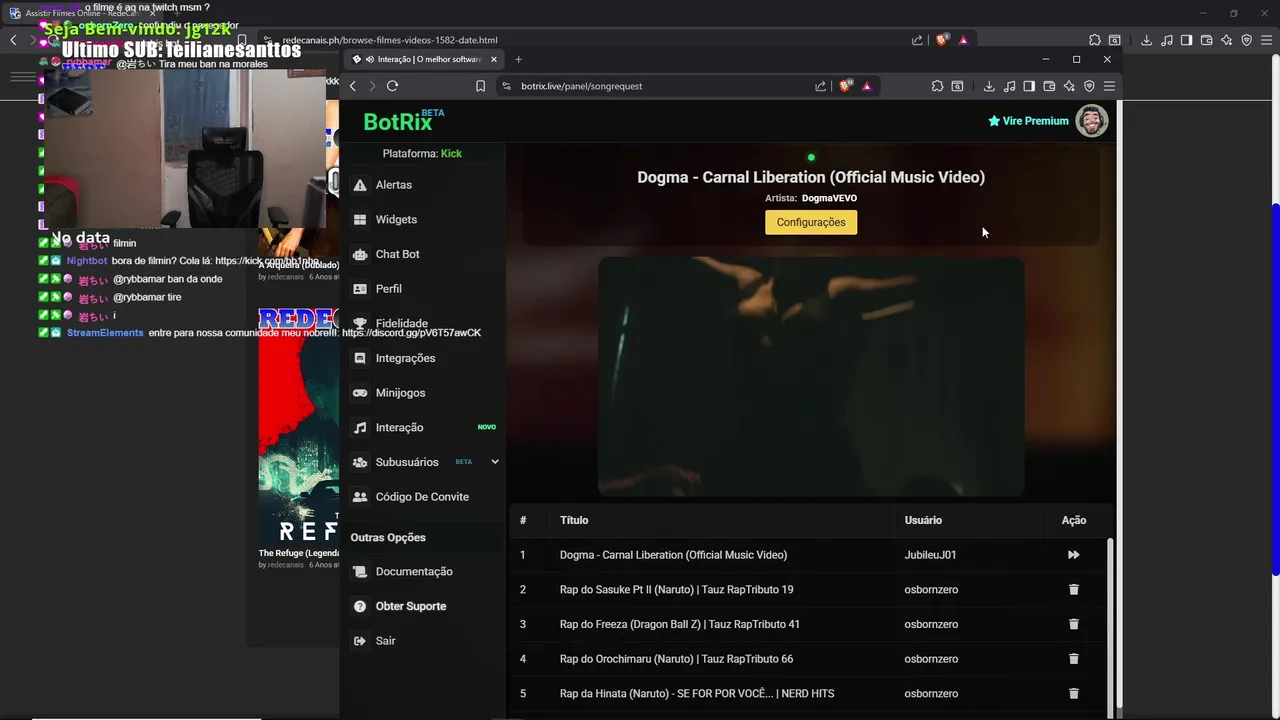Go forward in BotRix browser window
1280x720 pixels.
[x=372, y=86]
